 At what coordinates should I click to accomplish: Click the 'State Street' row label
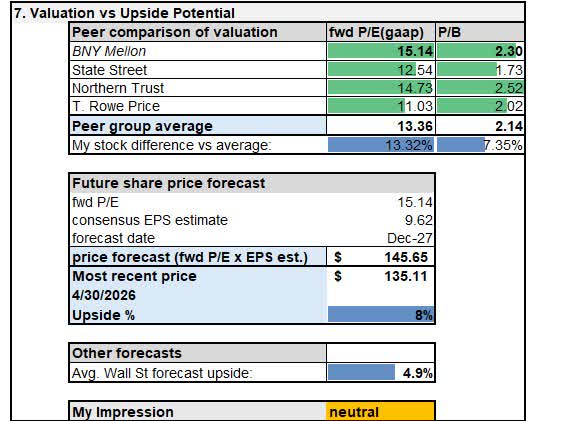point(109,70)
